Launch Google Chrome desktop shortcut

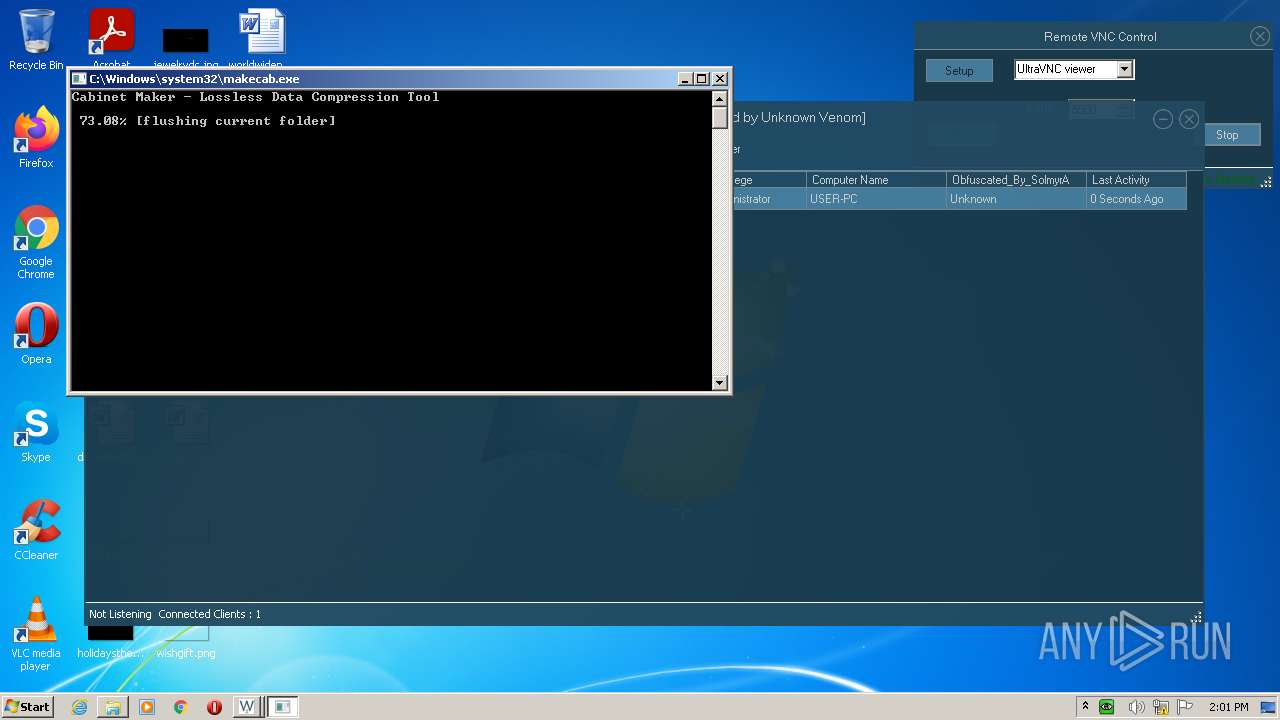pyautogui.click(x=36, y=242)
